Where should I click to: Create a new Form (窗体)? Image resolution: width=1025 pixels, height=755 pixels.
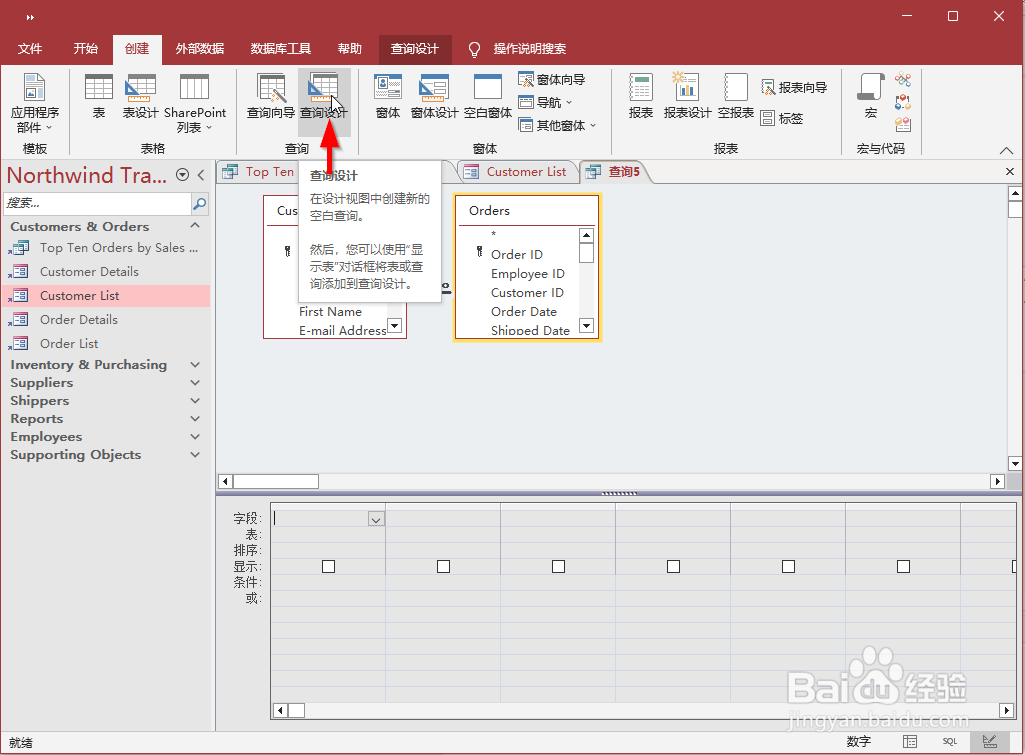(388, 96)
